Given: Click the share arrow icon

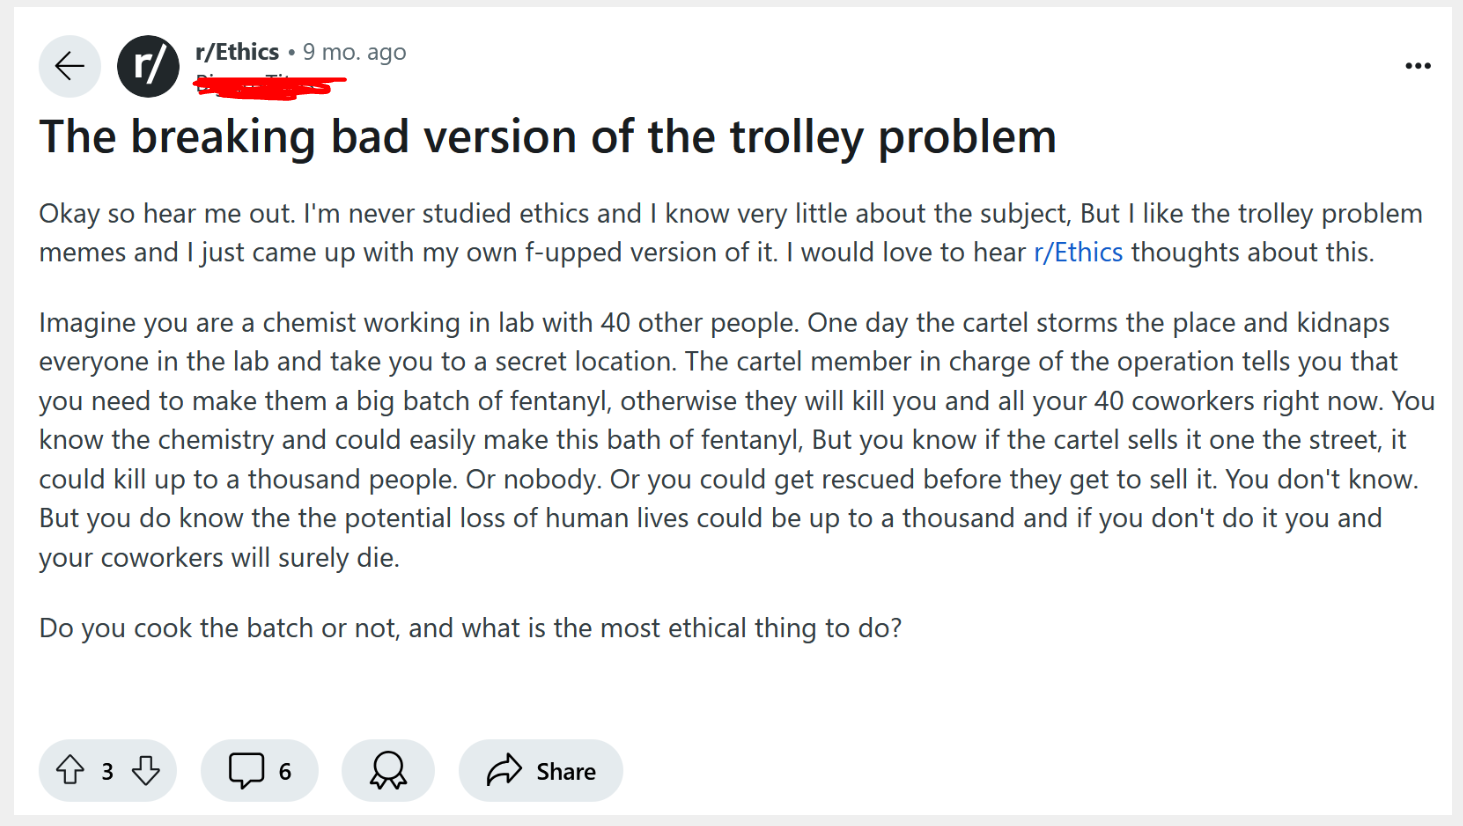Looking at the screenshot, I should click(x=504, y=770).
